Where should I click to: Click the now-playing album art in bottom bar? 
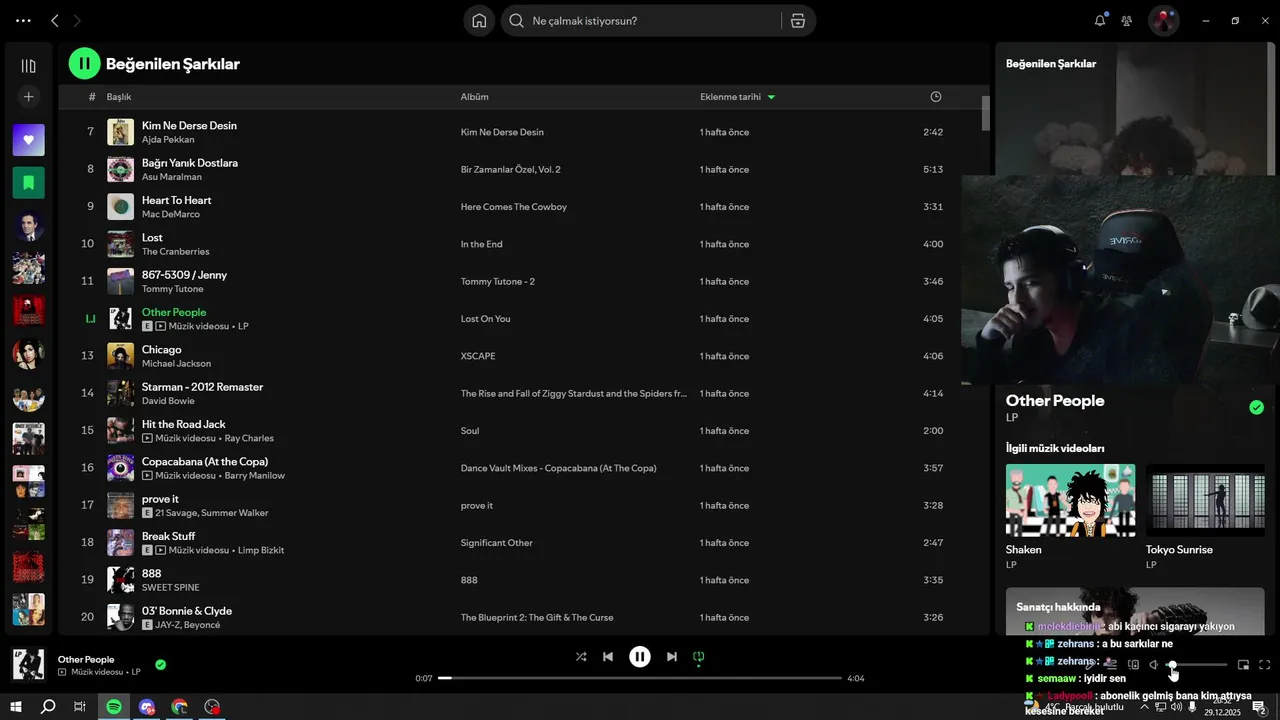click(28, 664)
